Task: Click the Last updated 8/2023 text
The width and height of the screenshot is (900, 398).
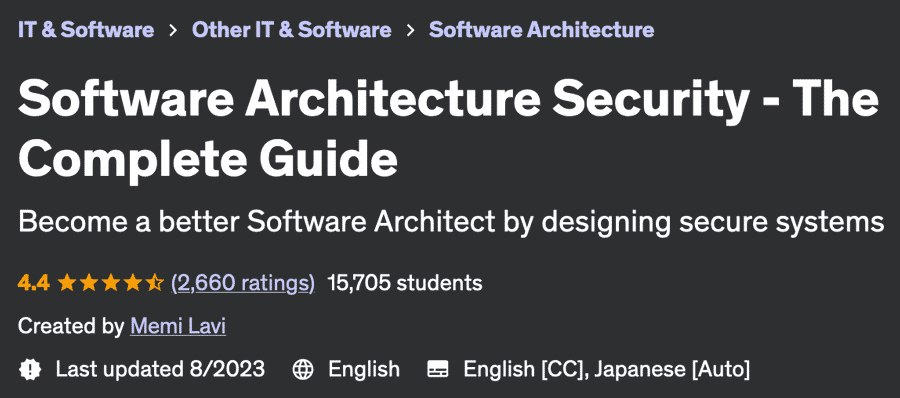Action: coord(160,369)
